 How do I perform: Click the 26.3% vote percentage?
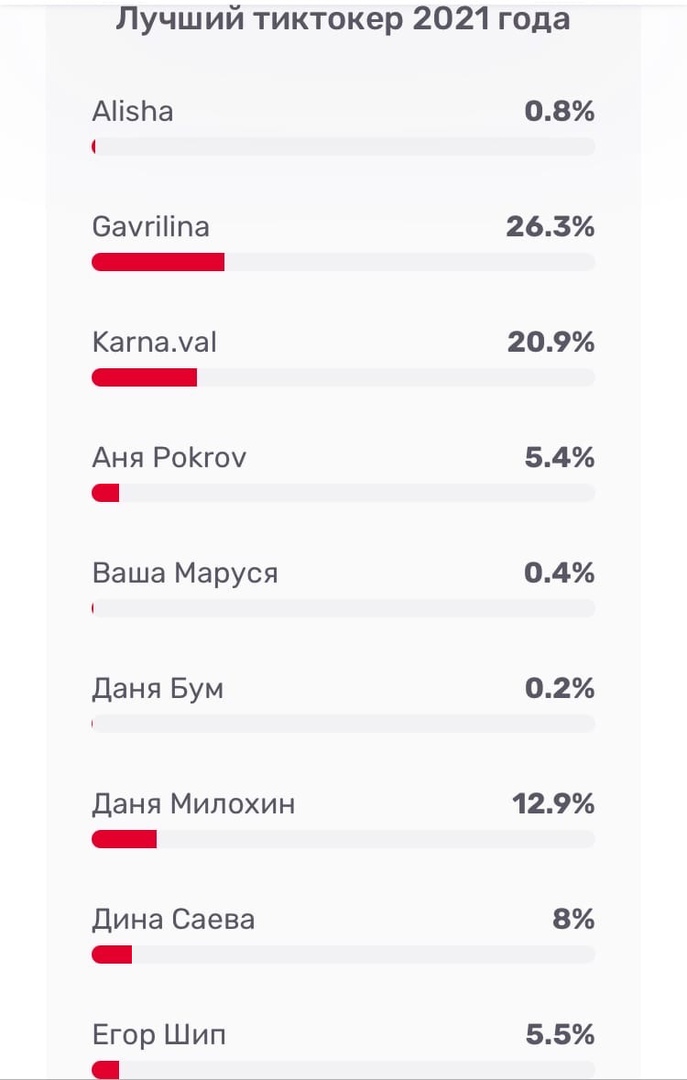[550, 227]
